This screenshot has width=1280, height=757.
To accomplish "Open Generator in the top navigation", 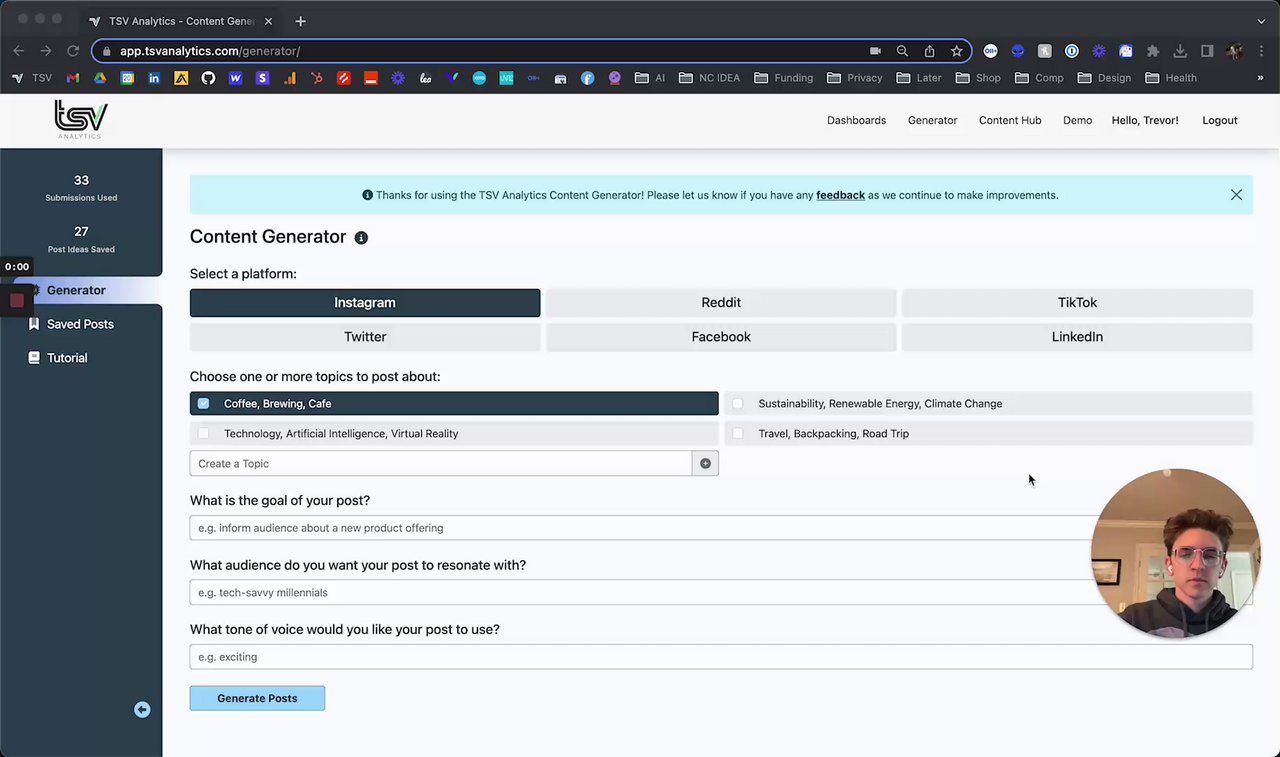I will (932, 120).
